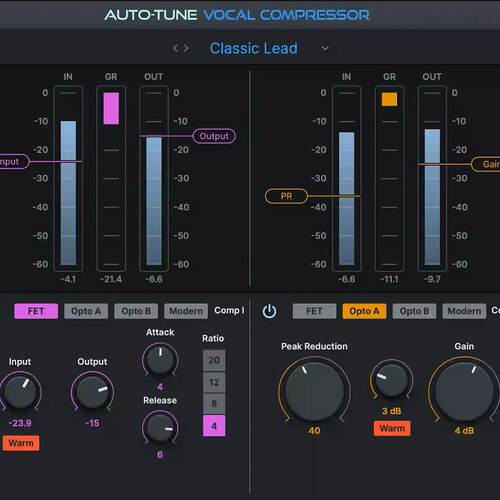The width and height of the screenshot is (500, 500).
Task: Toggle the Comp II power button
Action: pos(269,311)
